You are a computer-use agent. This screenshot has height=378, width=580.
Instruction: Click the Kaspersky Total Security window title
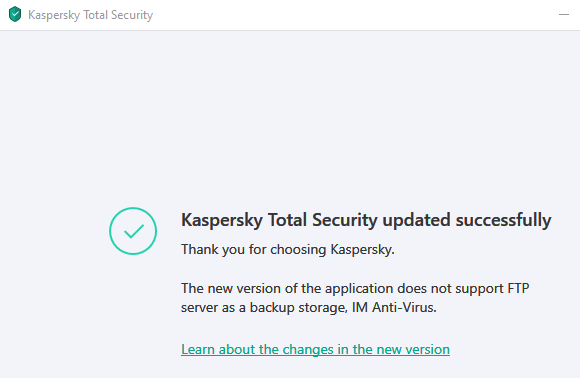point(91,15)
